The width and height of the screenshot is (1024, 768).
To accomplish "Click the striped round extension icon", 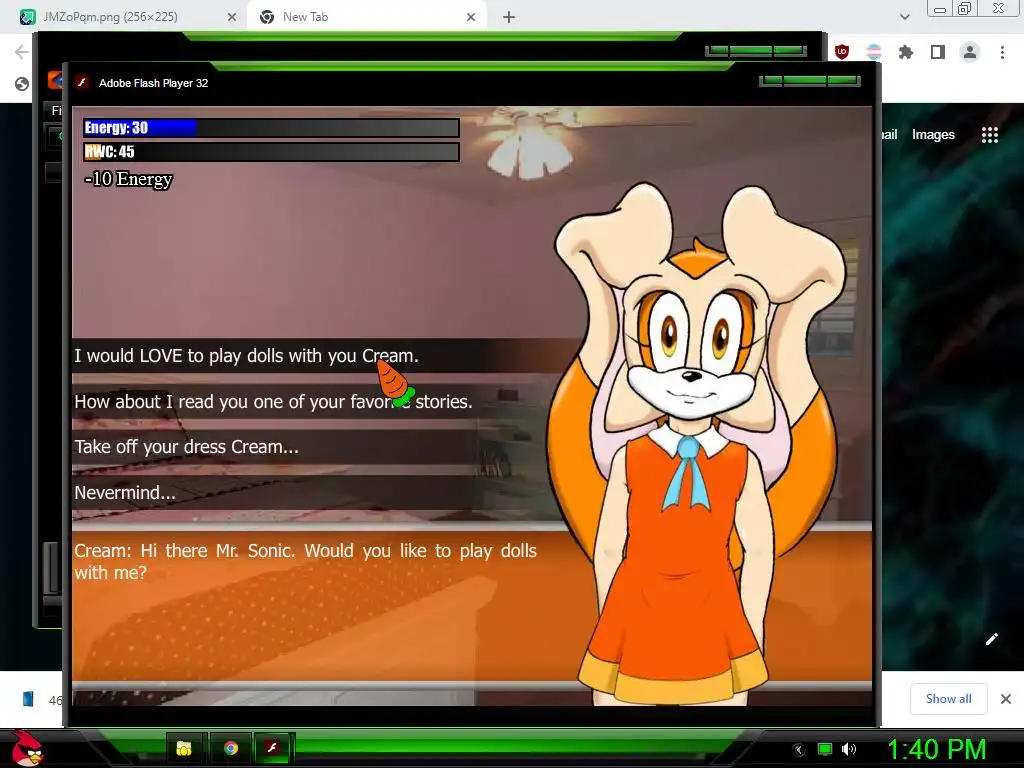I will (874, 52).
